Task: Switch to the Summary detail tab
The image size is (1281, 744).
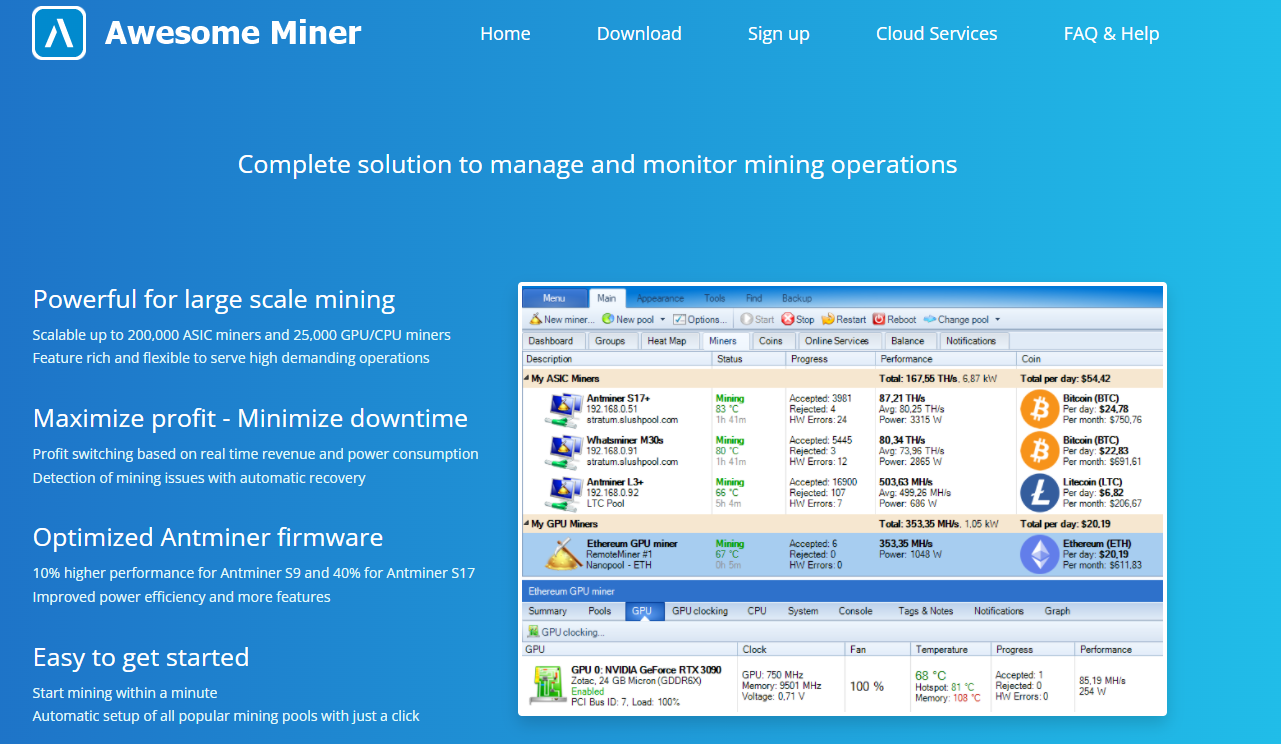Action: (548, 611)
